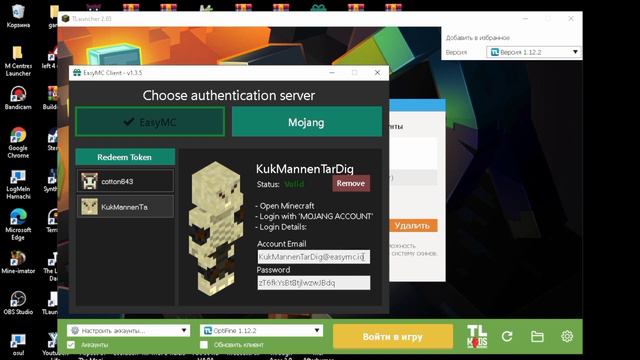
Task: Select the EasyMC authentication server
Action: pos(150,122)
